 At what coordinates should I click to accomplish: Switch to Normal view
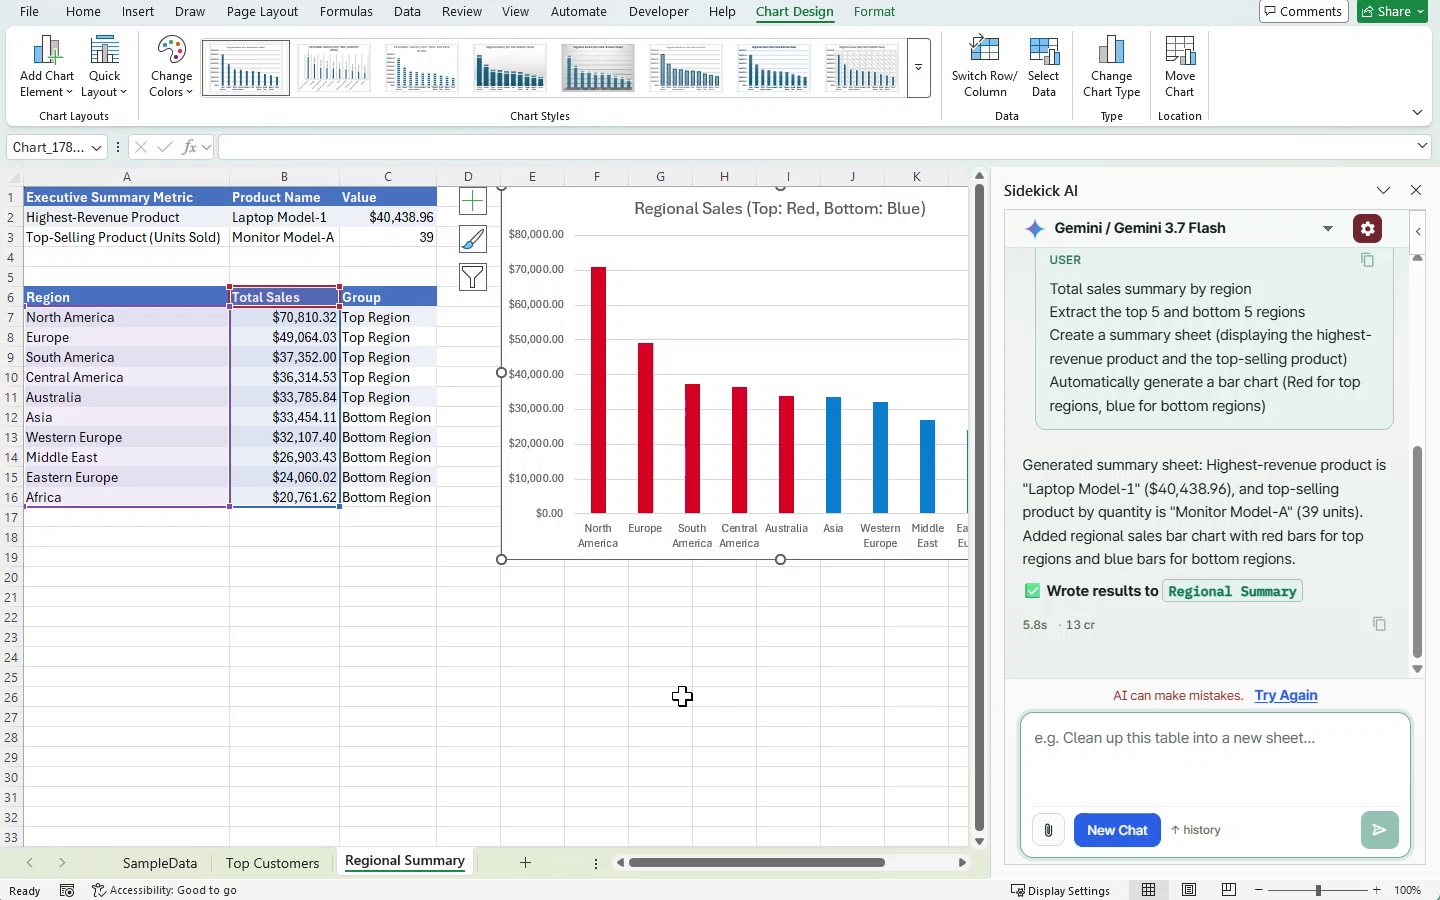point(1149,890)
